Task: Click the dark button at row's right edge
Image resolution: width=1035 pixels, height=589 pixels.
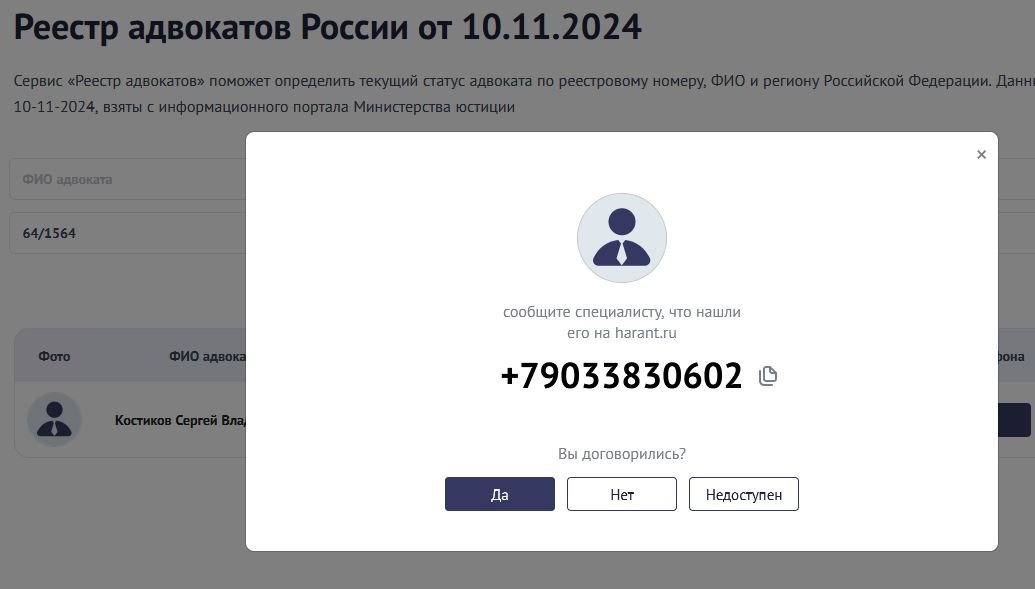Action: (1014, 420)
